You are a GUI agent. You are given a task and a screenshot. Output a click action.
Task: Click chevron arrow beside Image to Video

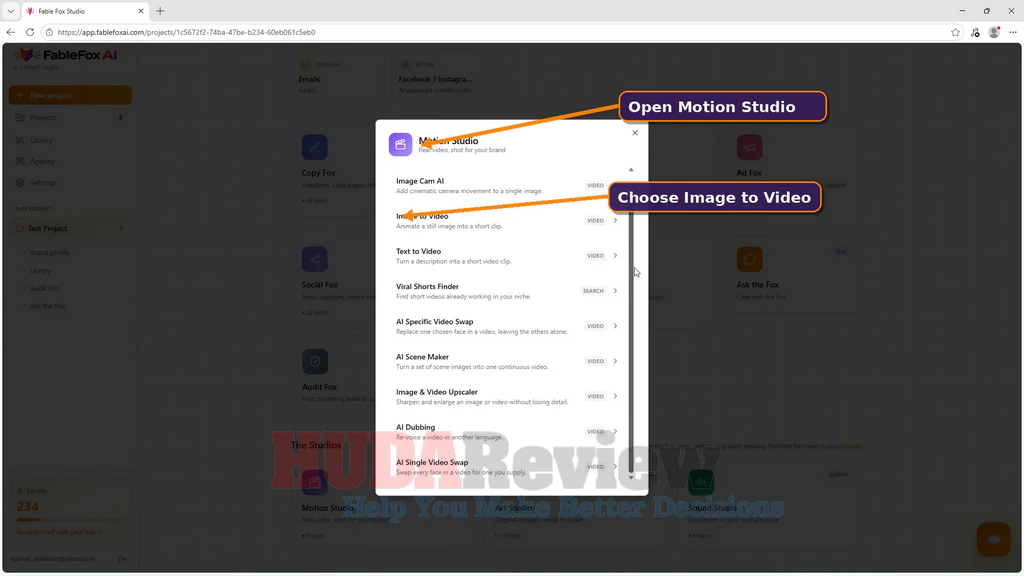[615, 221]
